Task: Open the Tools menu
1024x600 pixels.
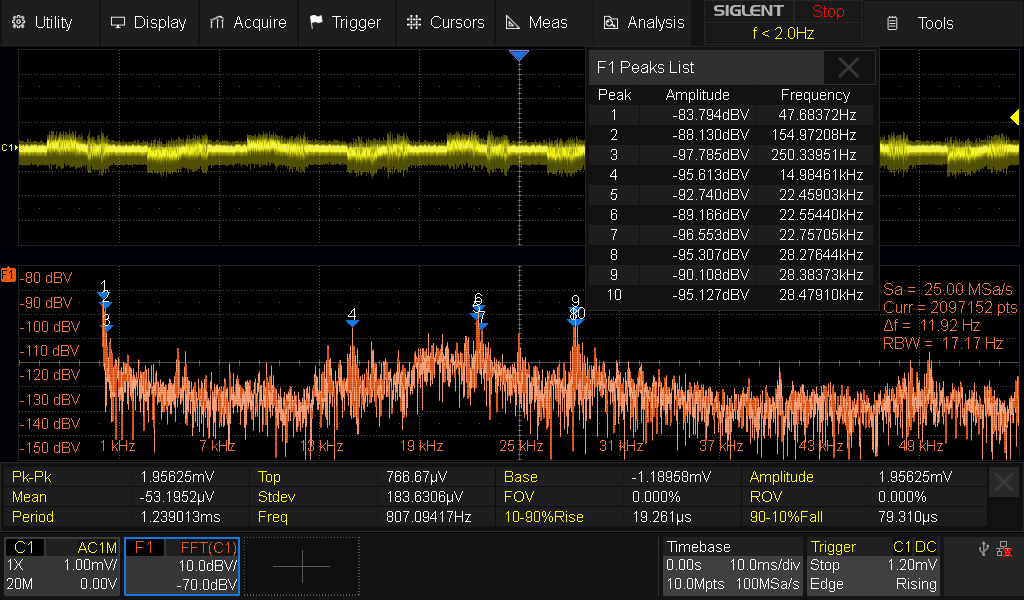Action: (922, 22)
